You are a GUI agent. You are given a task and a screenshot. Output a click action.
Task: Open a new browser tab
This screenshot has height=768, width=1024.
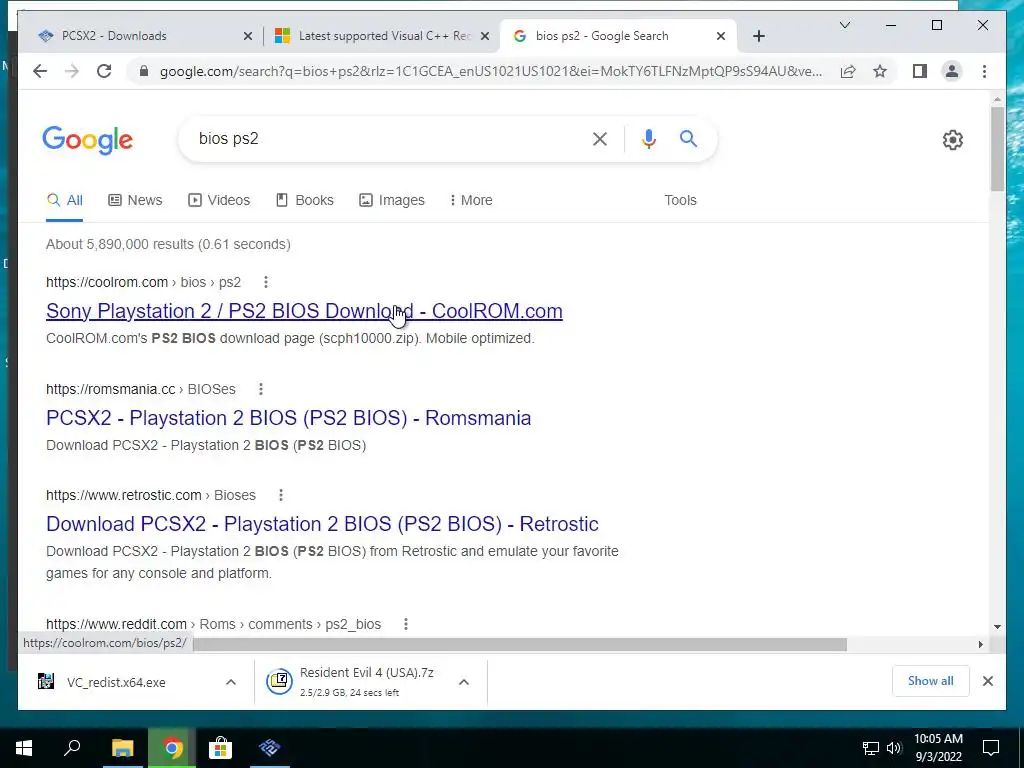759,36
